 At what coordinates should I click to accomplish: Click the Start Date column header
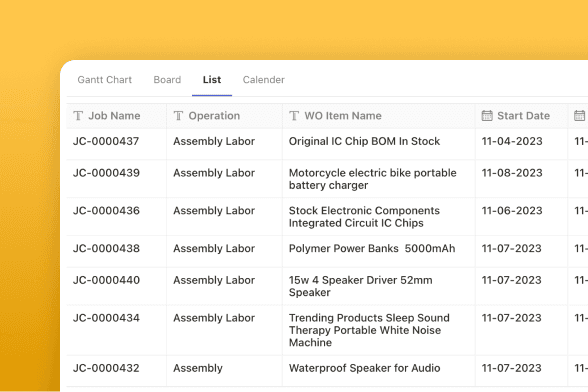click(524, 116)
